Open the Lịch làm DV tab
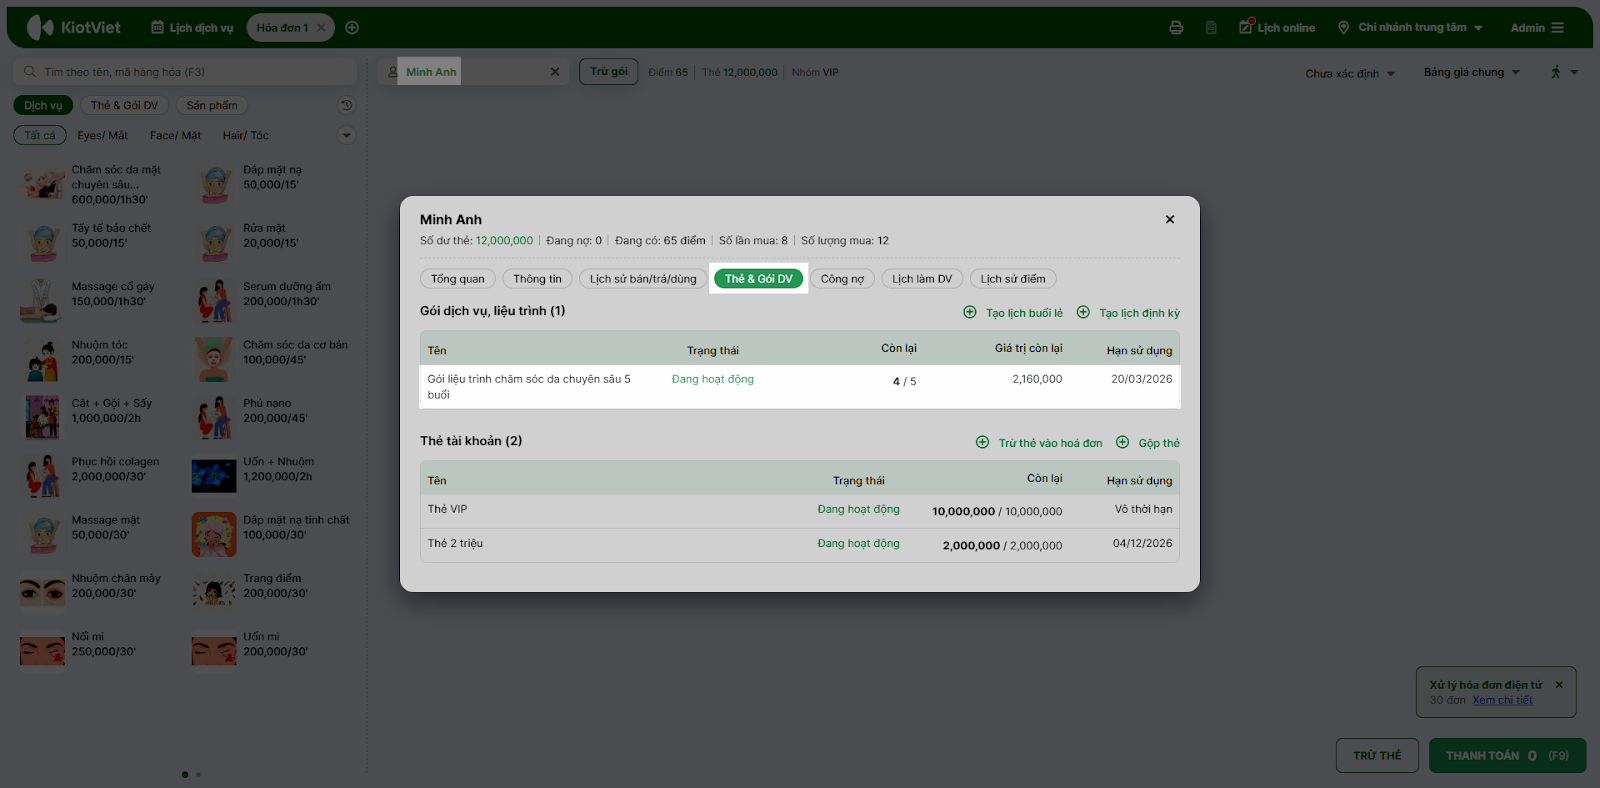The height and width of the screenshot is (788, 1600). coord(922,279)
